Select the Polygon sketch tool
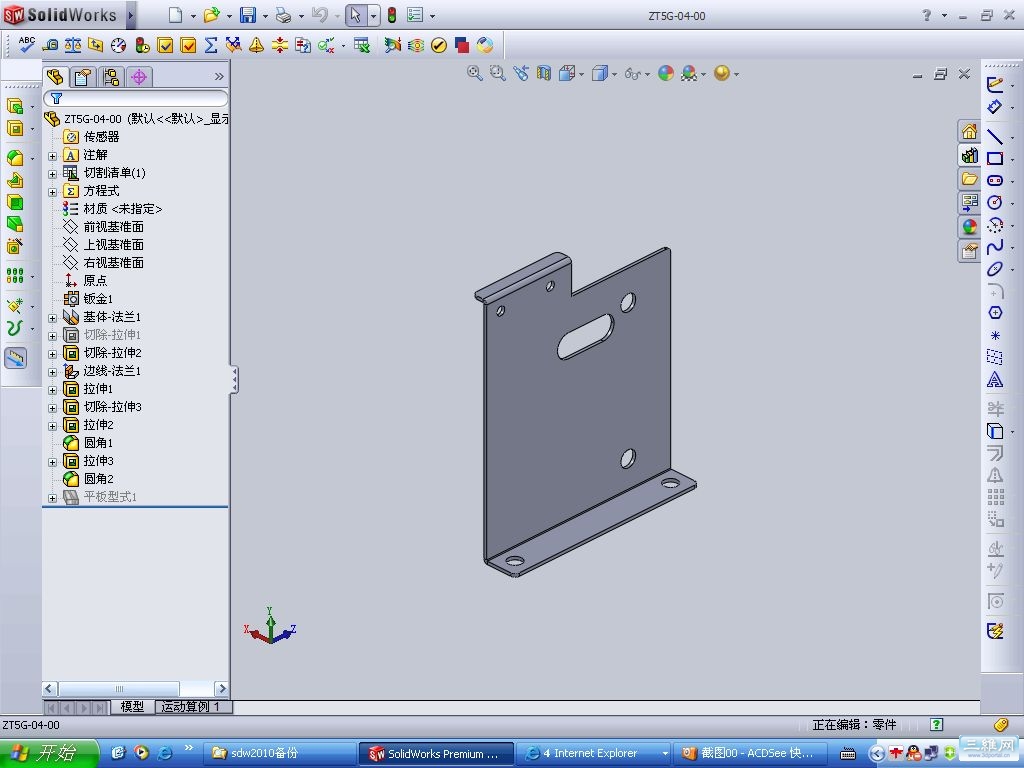 coord(995,313)
